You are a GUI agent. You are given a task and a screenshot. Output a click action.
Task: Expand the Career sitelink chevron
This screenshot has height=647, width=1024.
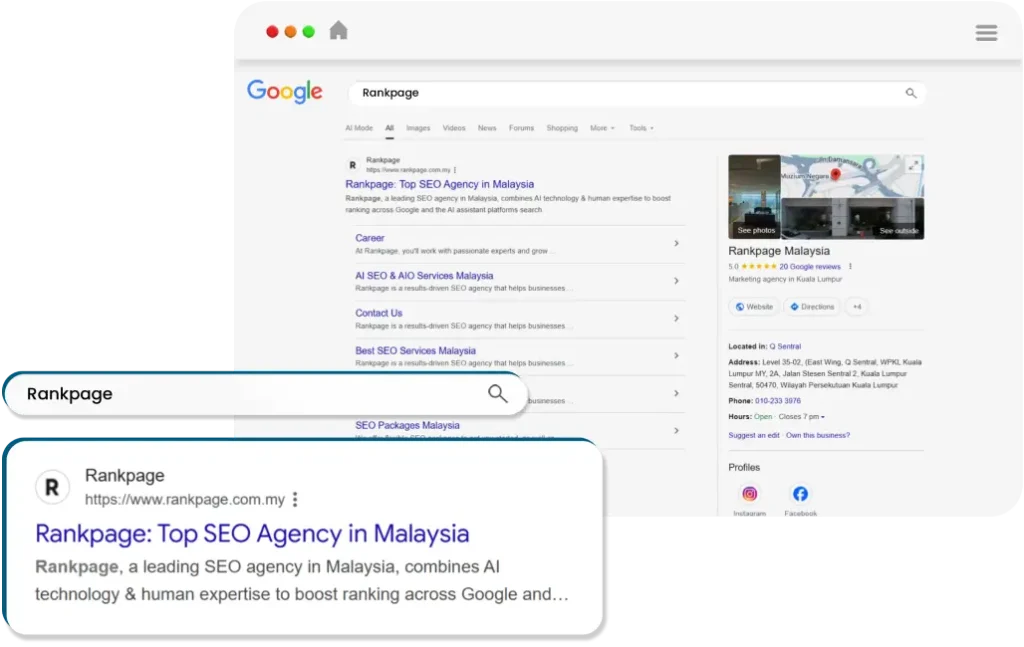[x=677, y=243]
